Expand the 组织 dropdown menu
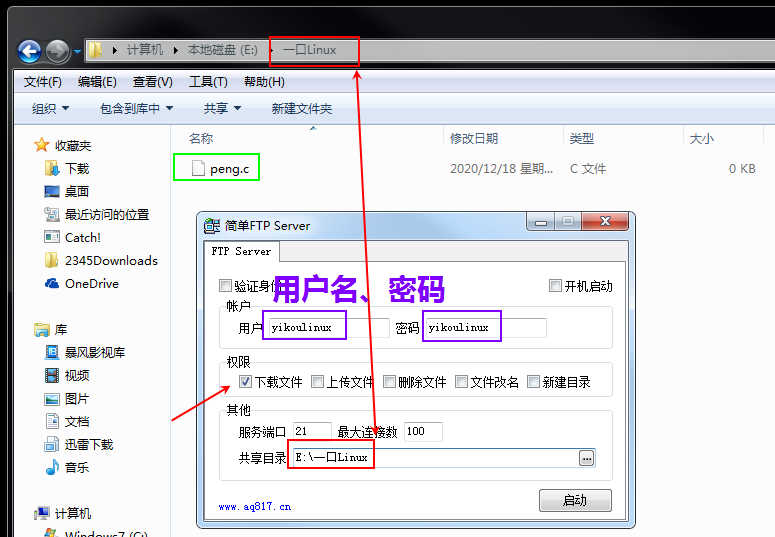 (50, 108)
